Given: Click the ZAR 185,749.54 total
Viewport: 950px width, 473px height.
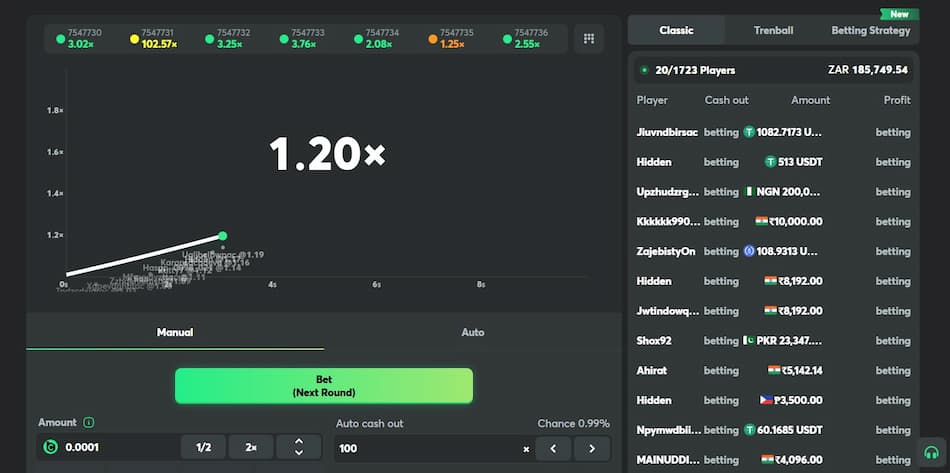Looking at the screenshot, I should coord(868,70).
